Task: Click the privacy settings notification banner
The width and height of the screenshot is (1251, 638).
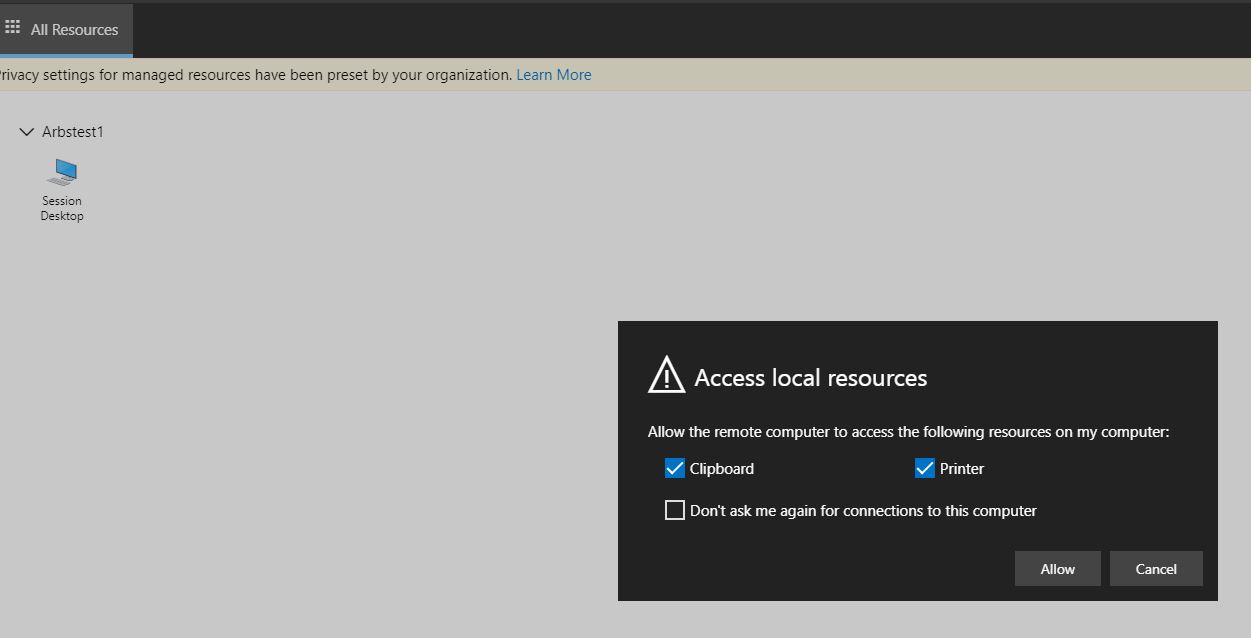Action: [300, 74]
